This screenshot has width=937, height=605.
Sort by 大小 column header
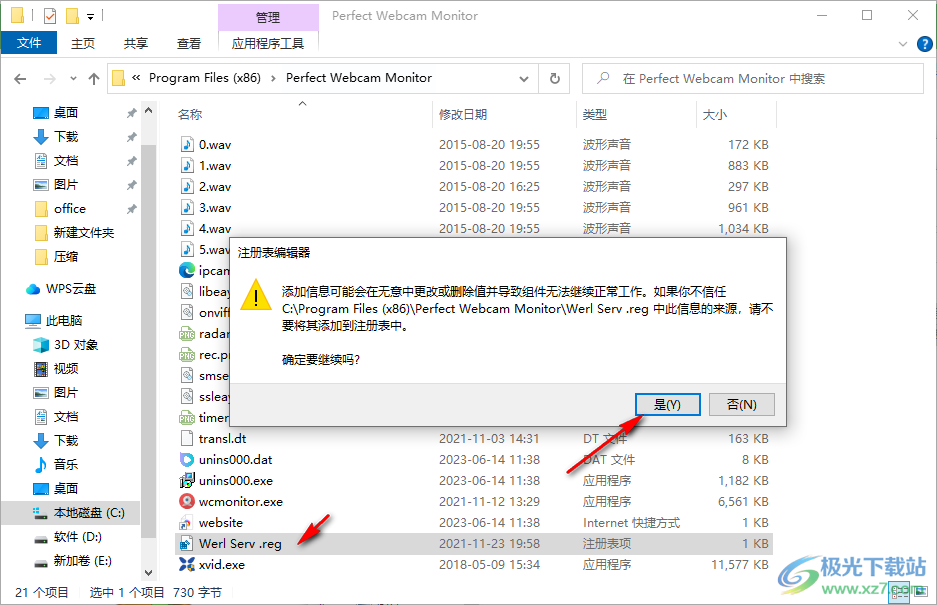(x=715, y=114)
